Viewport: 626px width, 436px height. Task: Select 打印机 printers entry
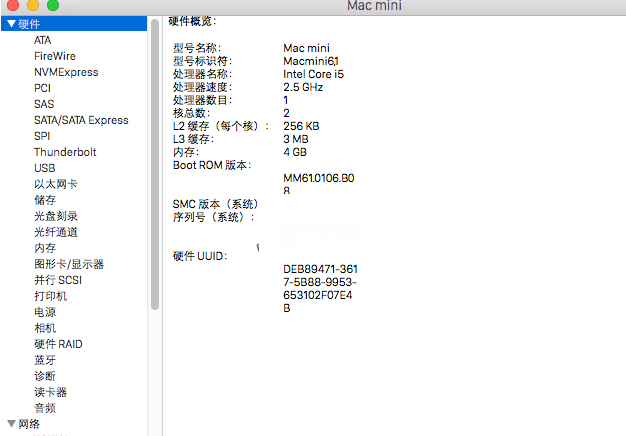(x=50, y=296)
